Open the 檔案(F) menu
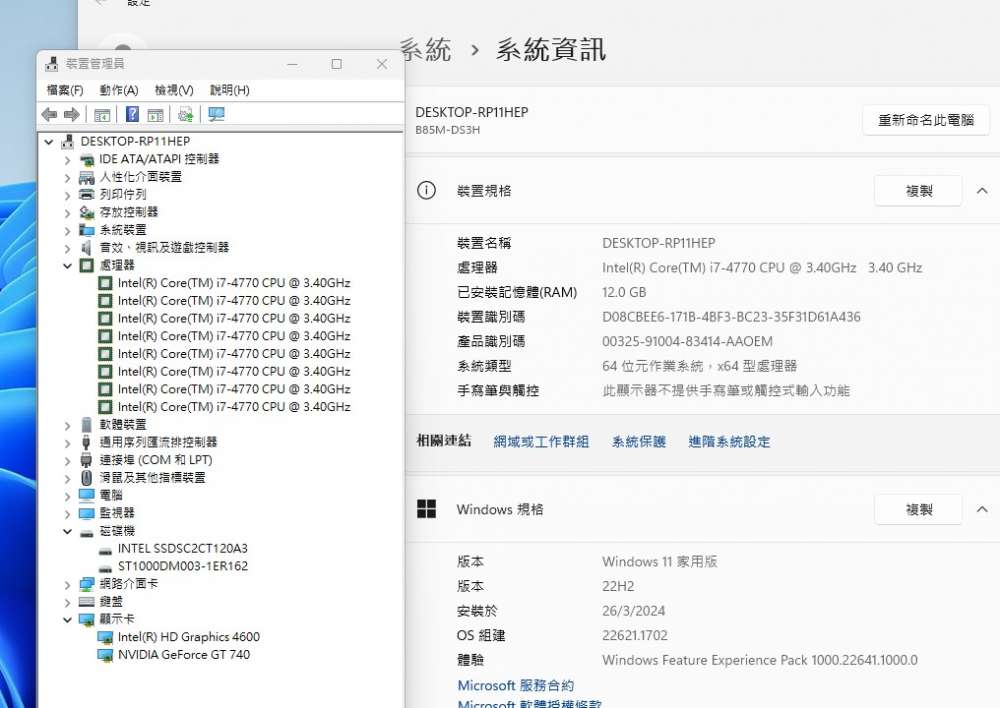Image resolution: width=1000 pixels, height=708 pixels. pyautogui.click(x=64, y=90)
